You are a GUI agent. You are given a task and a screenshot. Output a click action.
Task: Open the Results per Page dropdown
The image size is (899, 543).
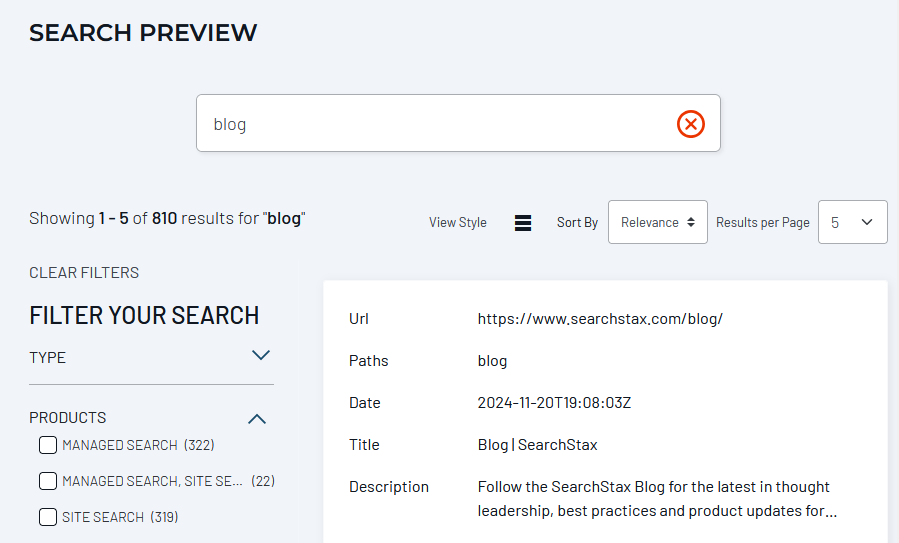coord(852,222)
